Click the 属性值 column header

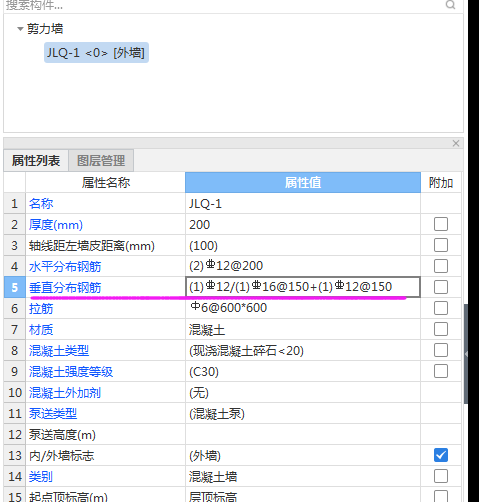[303, 183]
